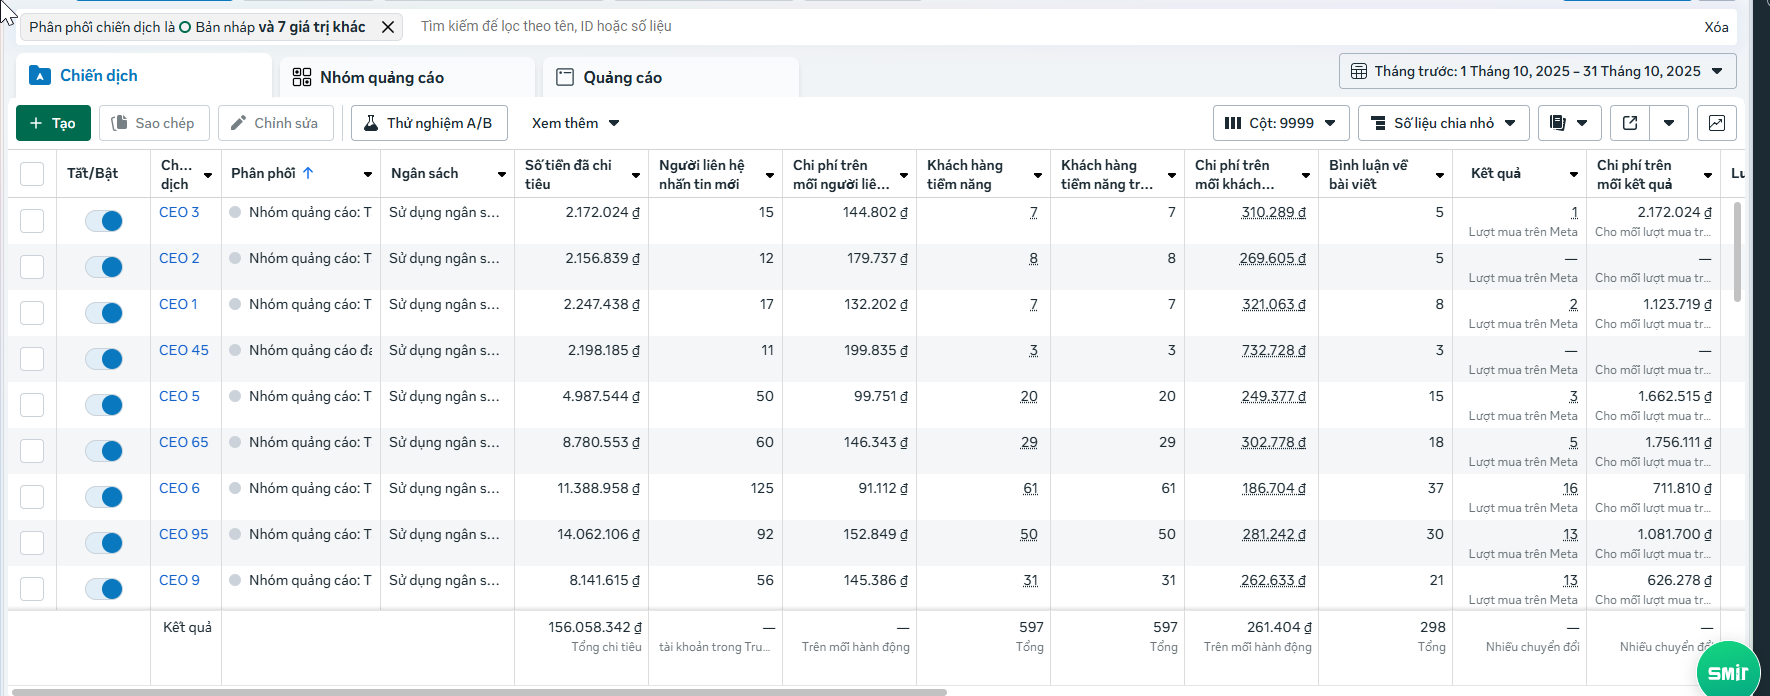The image size is (1770, 696).
Task: Open the charts view icon
Action: point(1717,123)
